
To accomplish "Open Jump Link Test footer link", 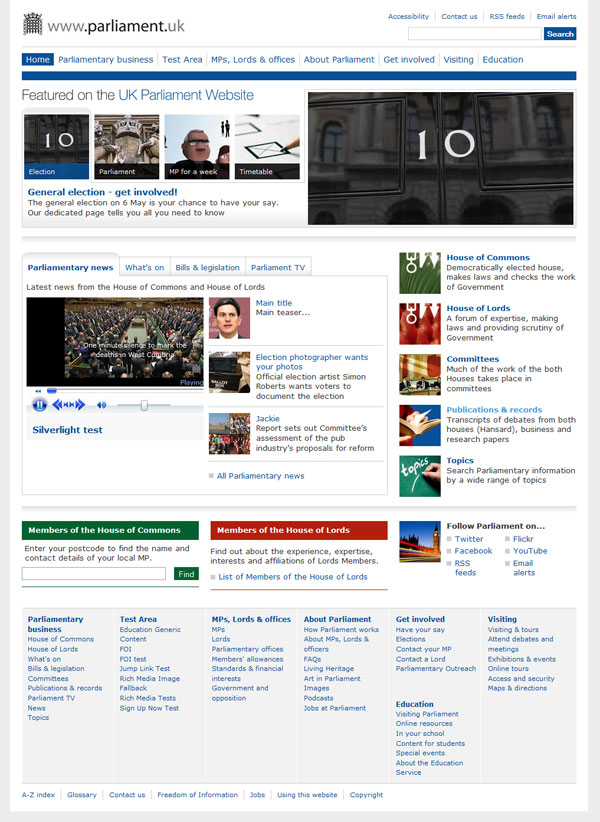I will coord(145,668).
